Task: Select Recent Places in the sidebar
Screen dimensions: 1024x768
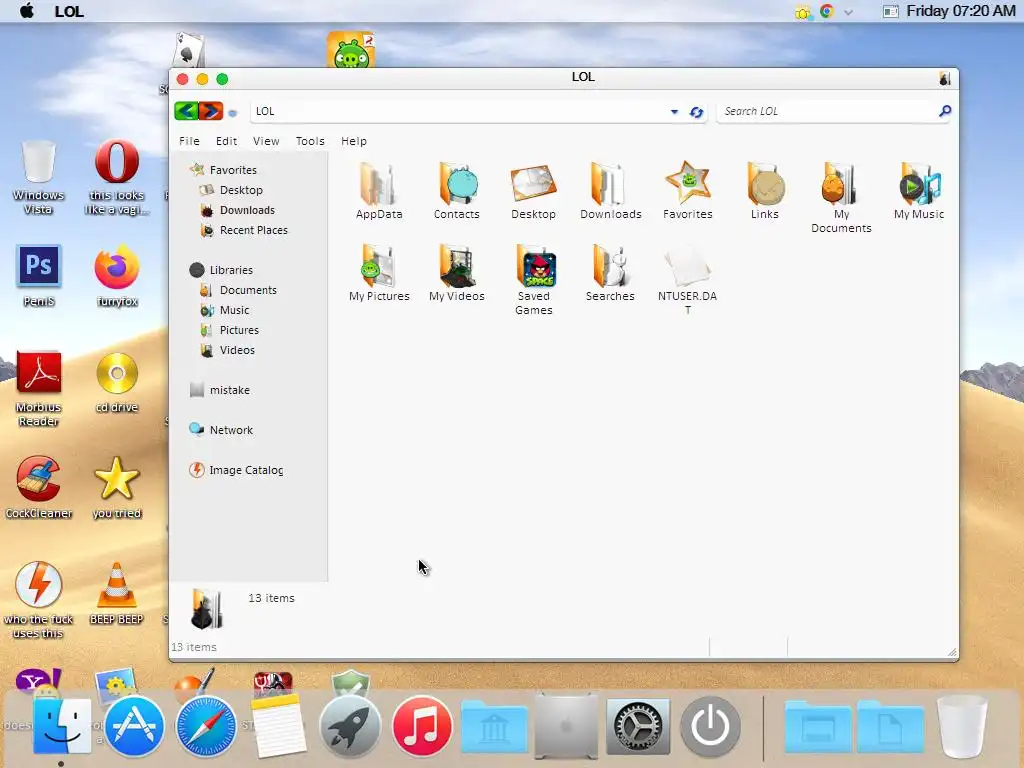Action: [x=244, y=230]
